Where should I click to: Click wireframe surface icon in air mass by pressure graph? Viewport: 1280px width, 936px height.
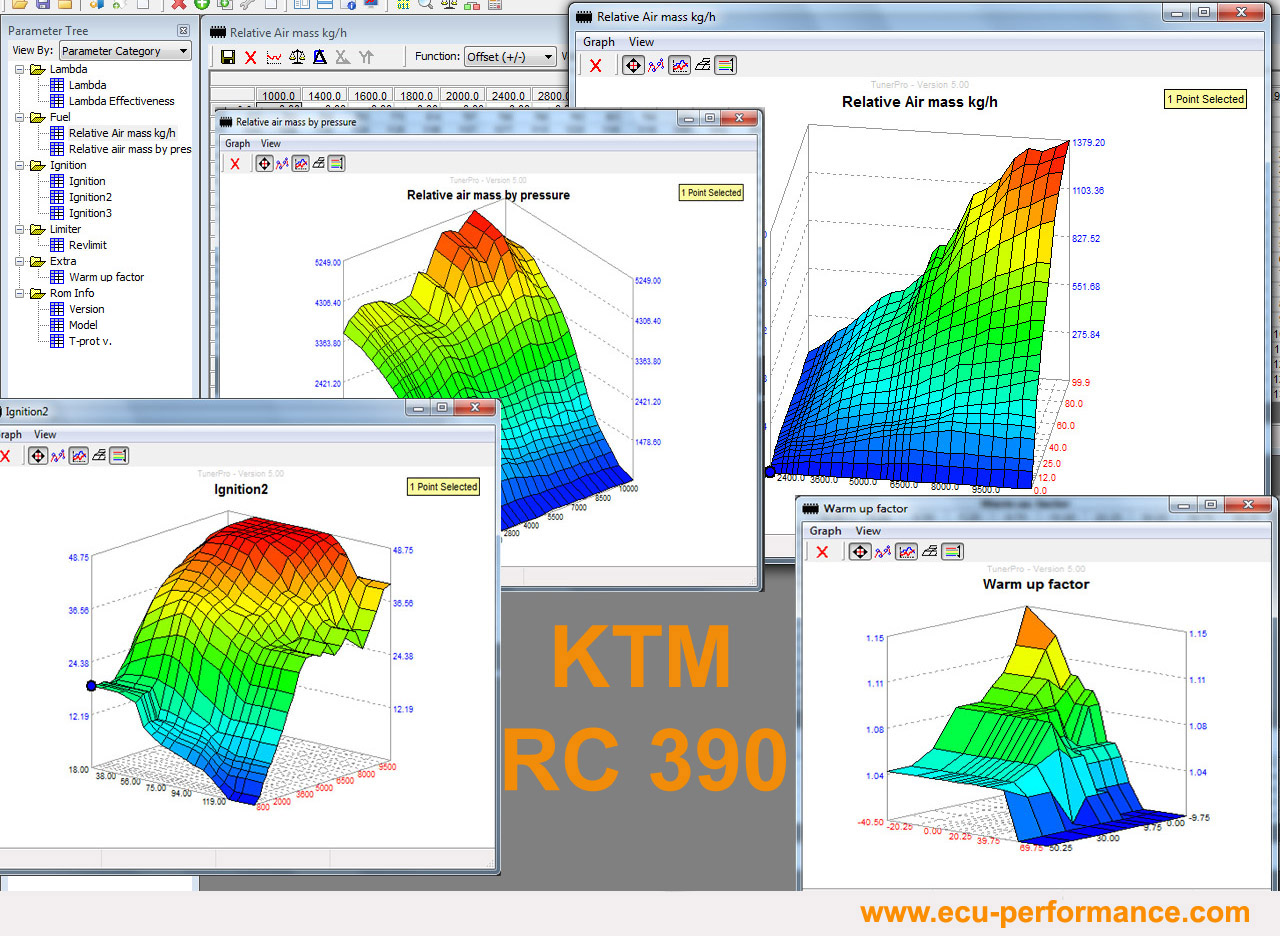tap(318, 163)
